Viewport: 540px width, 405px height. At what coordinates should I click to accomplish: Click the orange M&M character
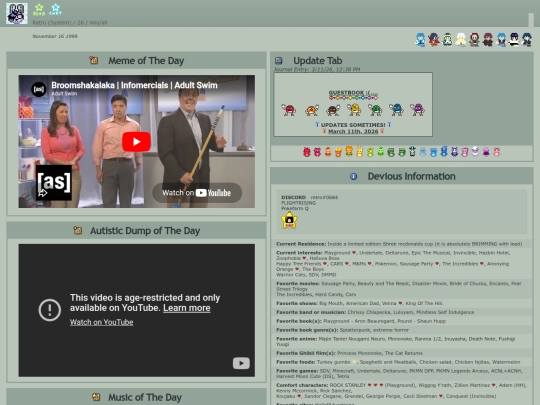point(312,110)
